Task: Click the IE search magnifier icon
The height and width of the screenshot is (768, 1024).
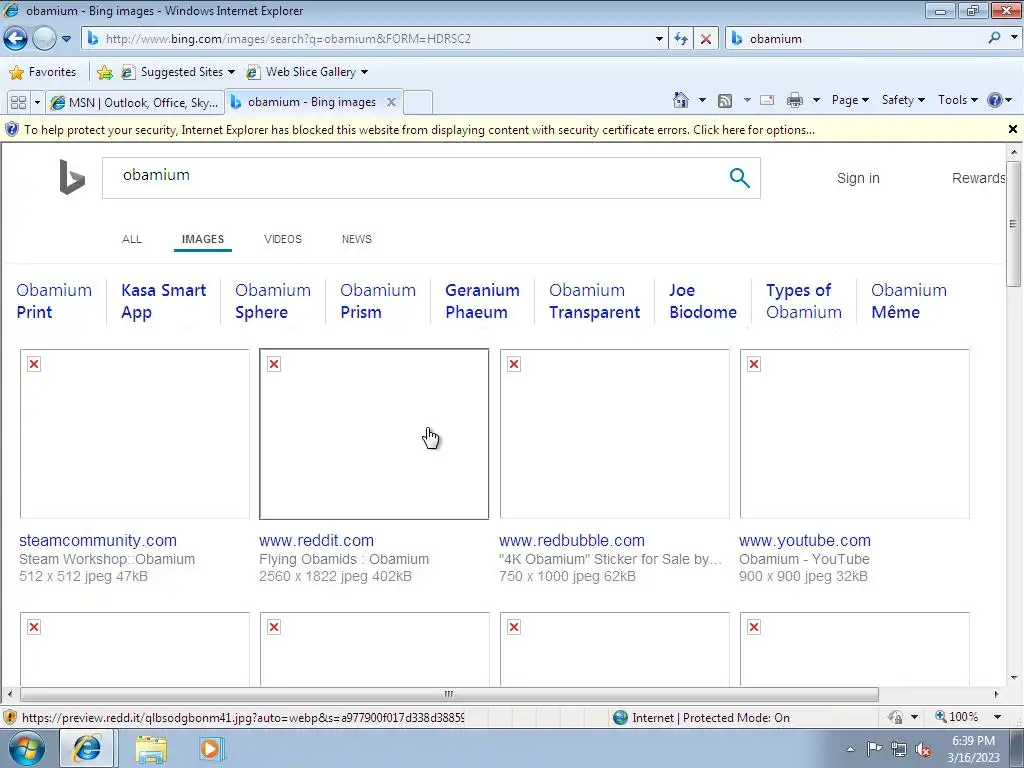Action: 995,38
